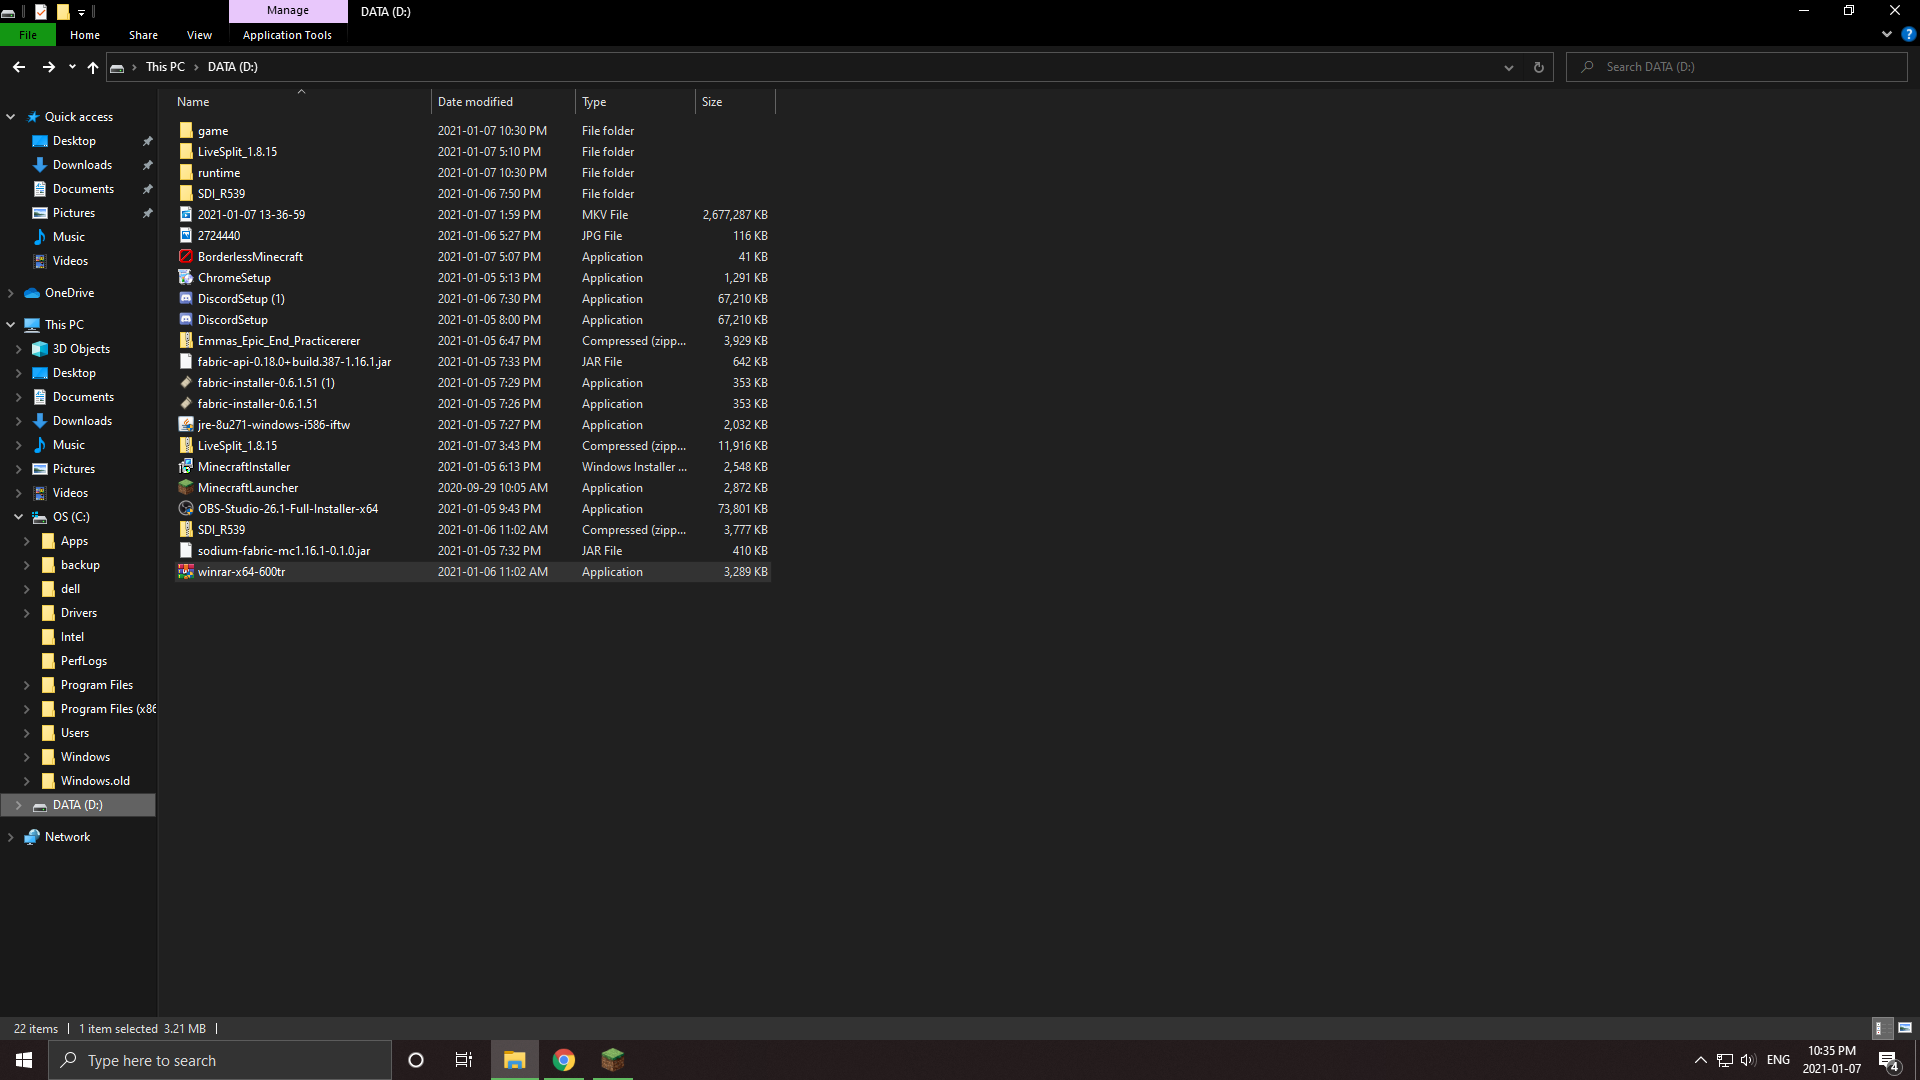Sort files by the Size column
This screenshot has height=1080, width=1920.
pyautogui.click(x=712, y=101)
